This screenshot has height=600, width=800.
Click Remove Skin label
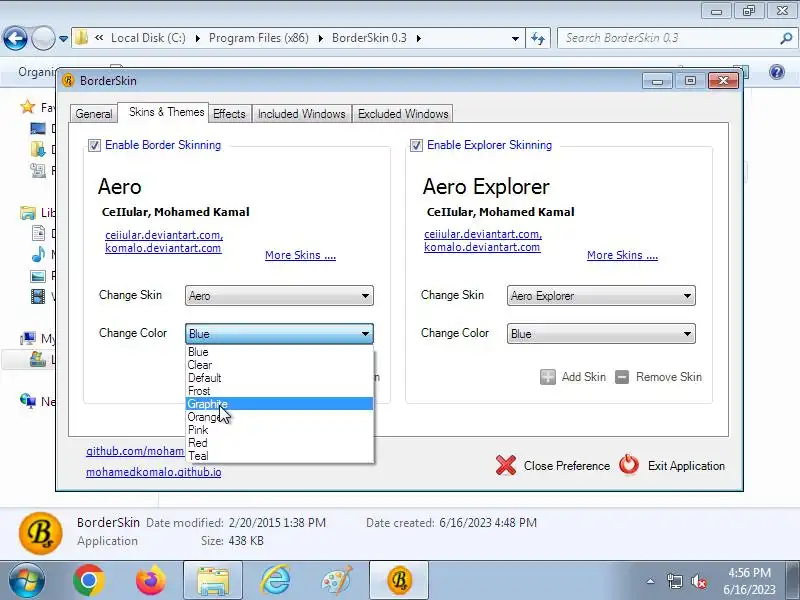[669, 377]
